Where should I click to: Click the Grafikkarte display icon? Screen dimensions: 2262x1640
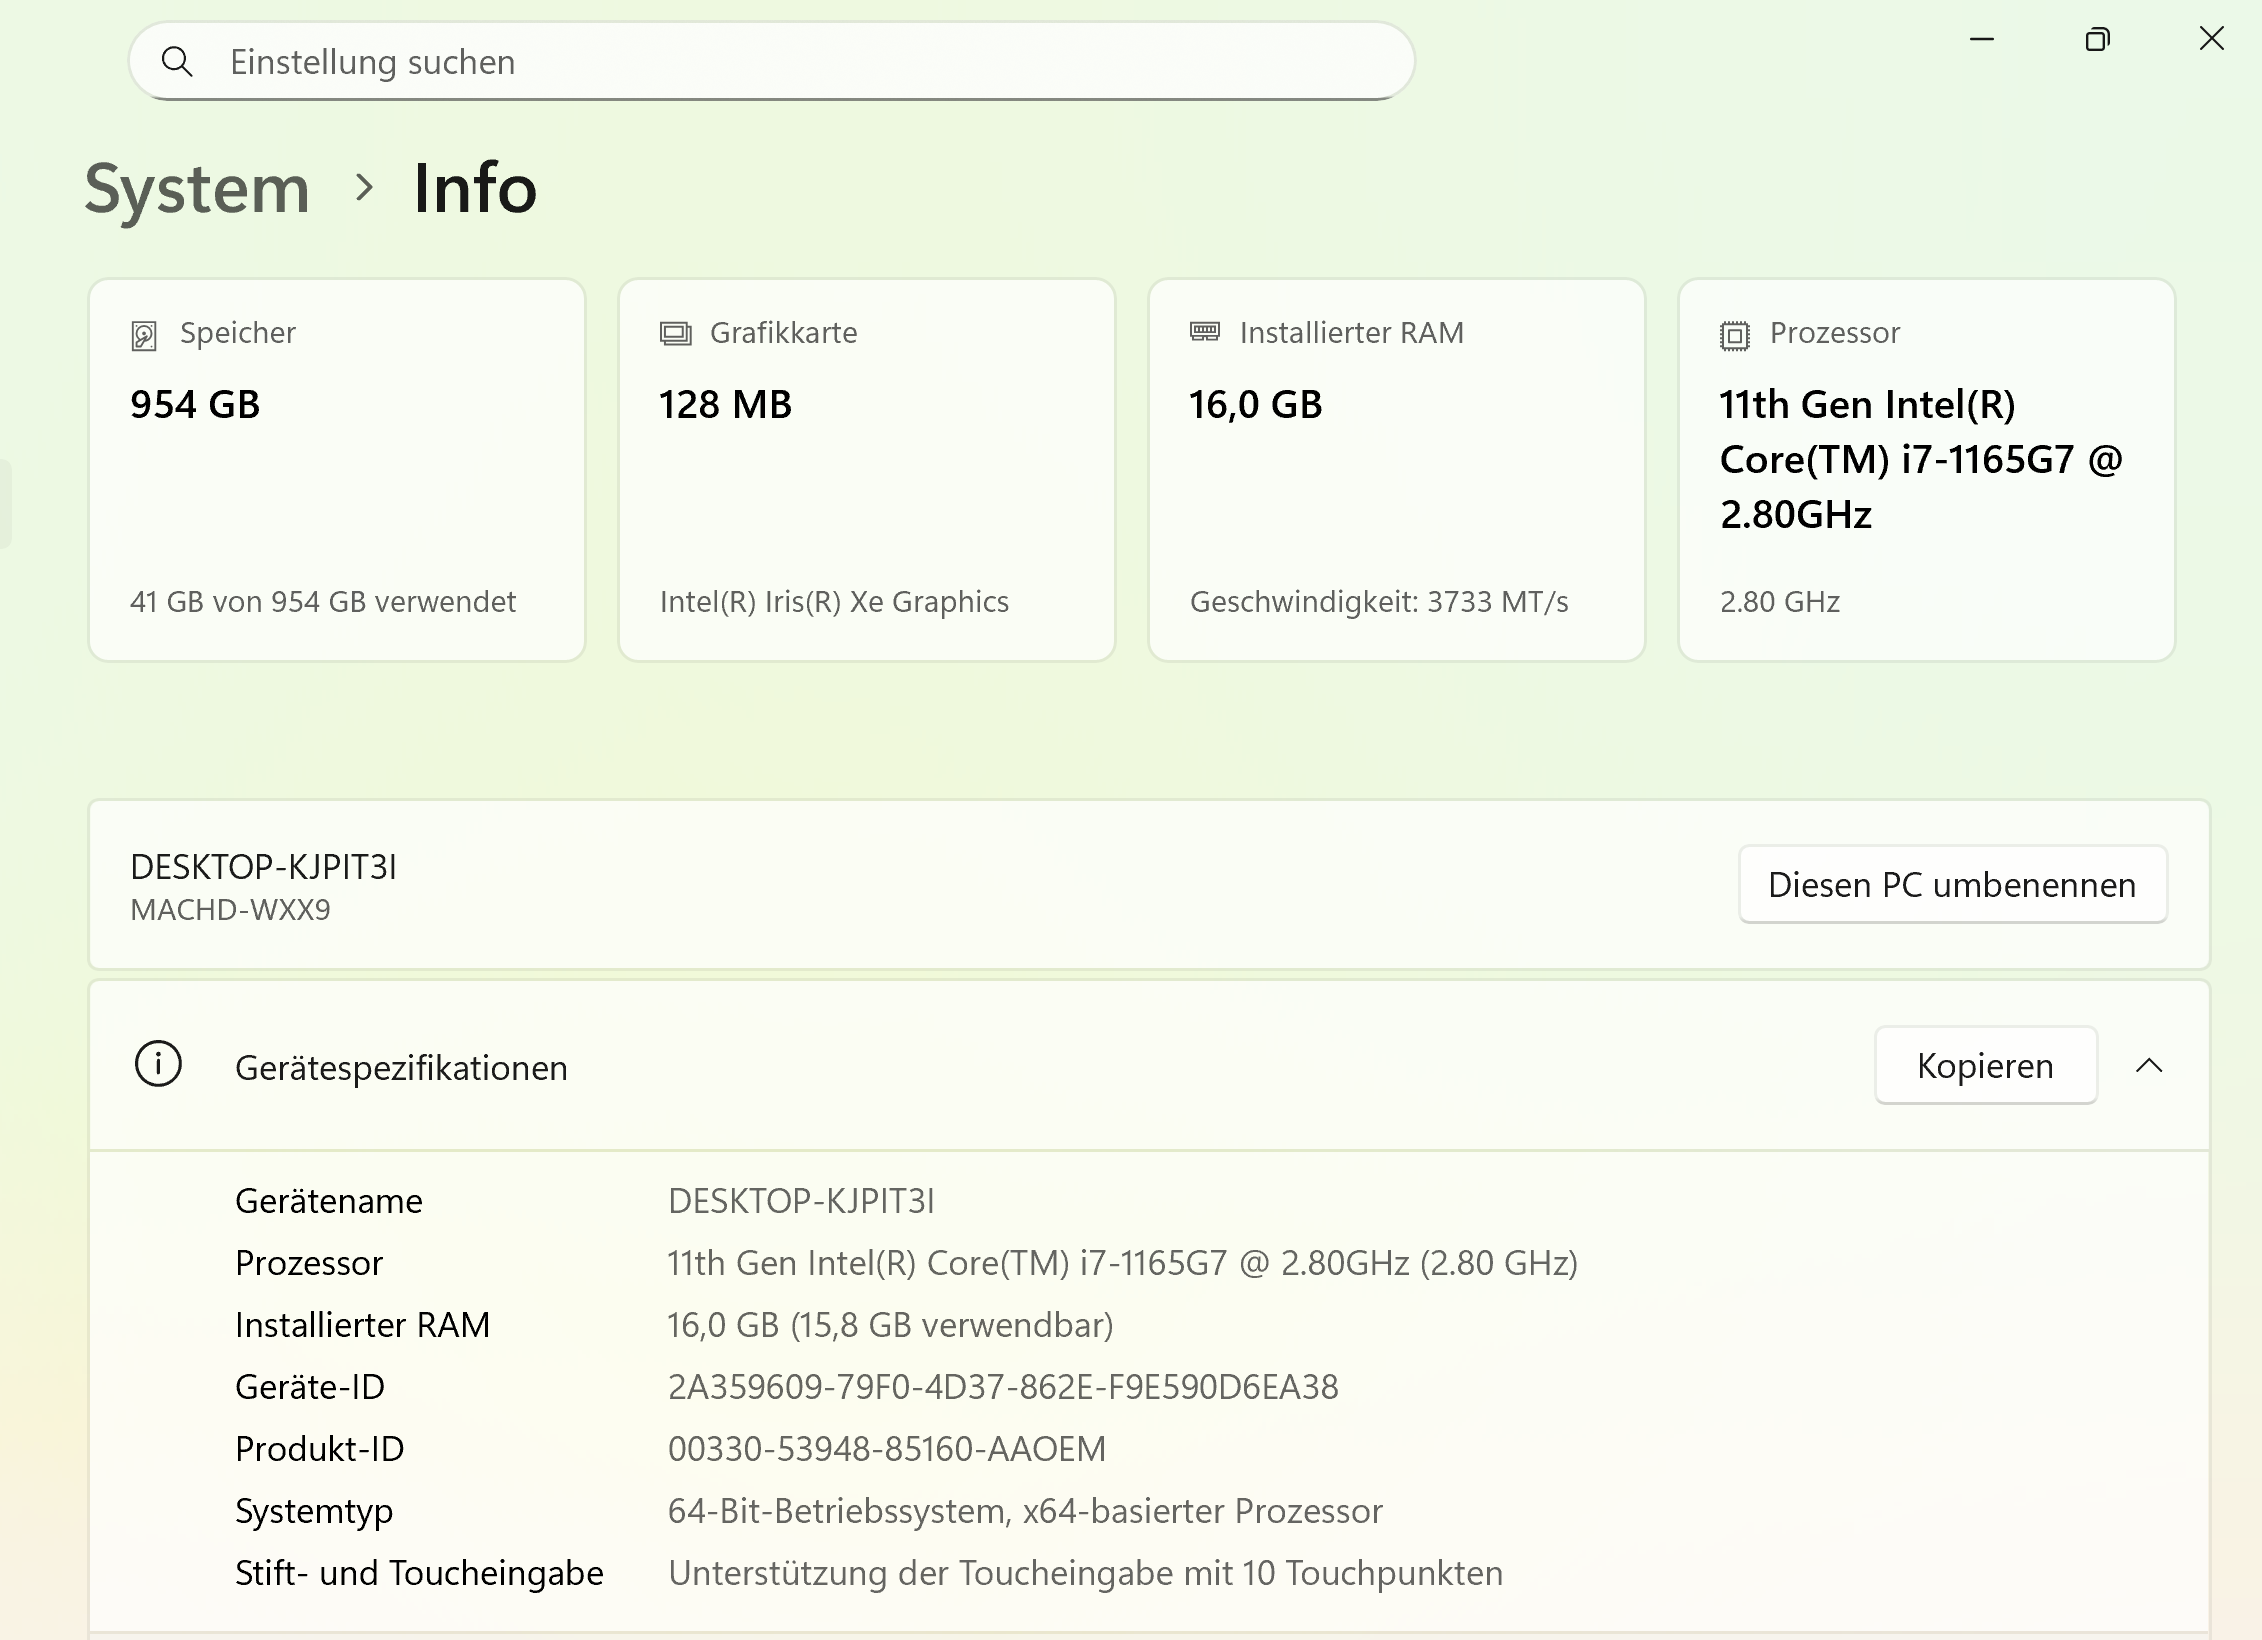[x=675, y=333]
